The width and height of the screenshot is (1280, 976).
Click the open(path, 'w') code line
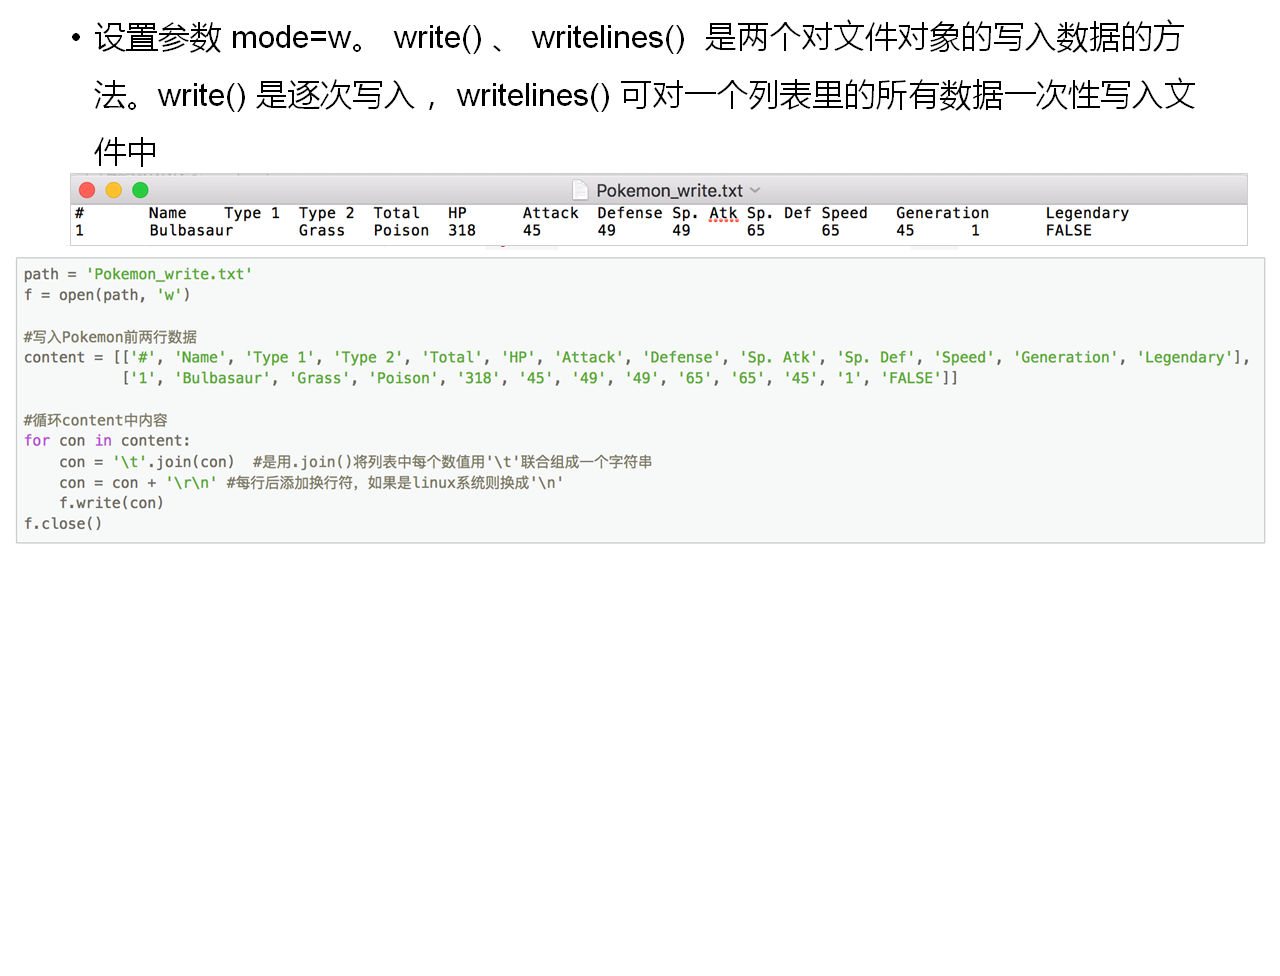(x=107, y=295)
